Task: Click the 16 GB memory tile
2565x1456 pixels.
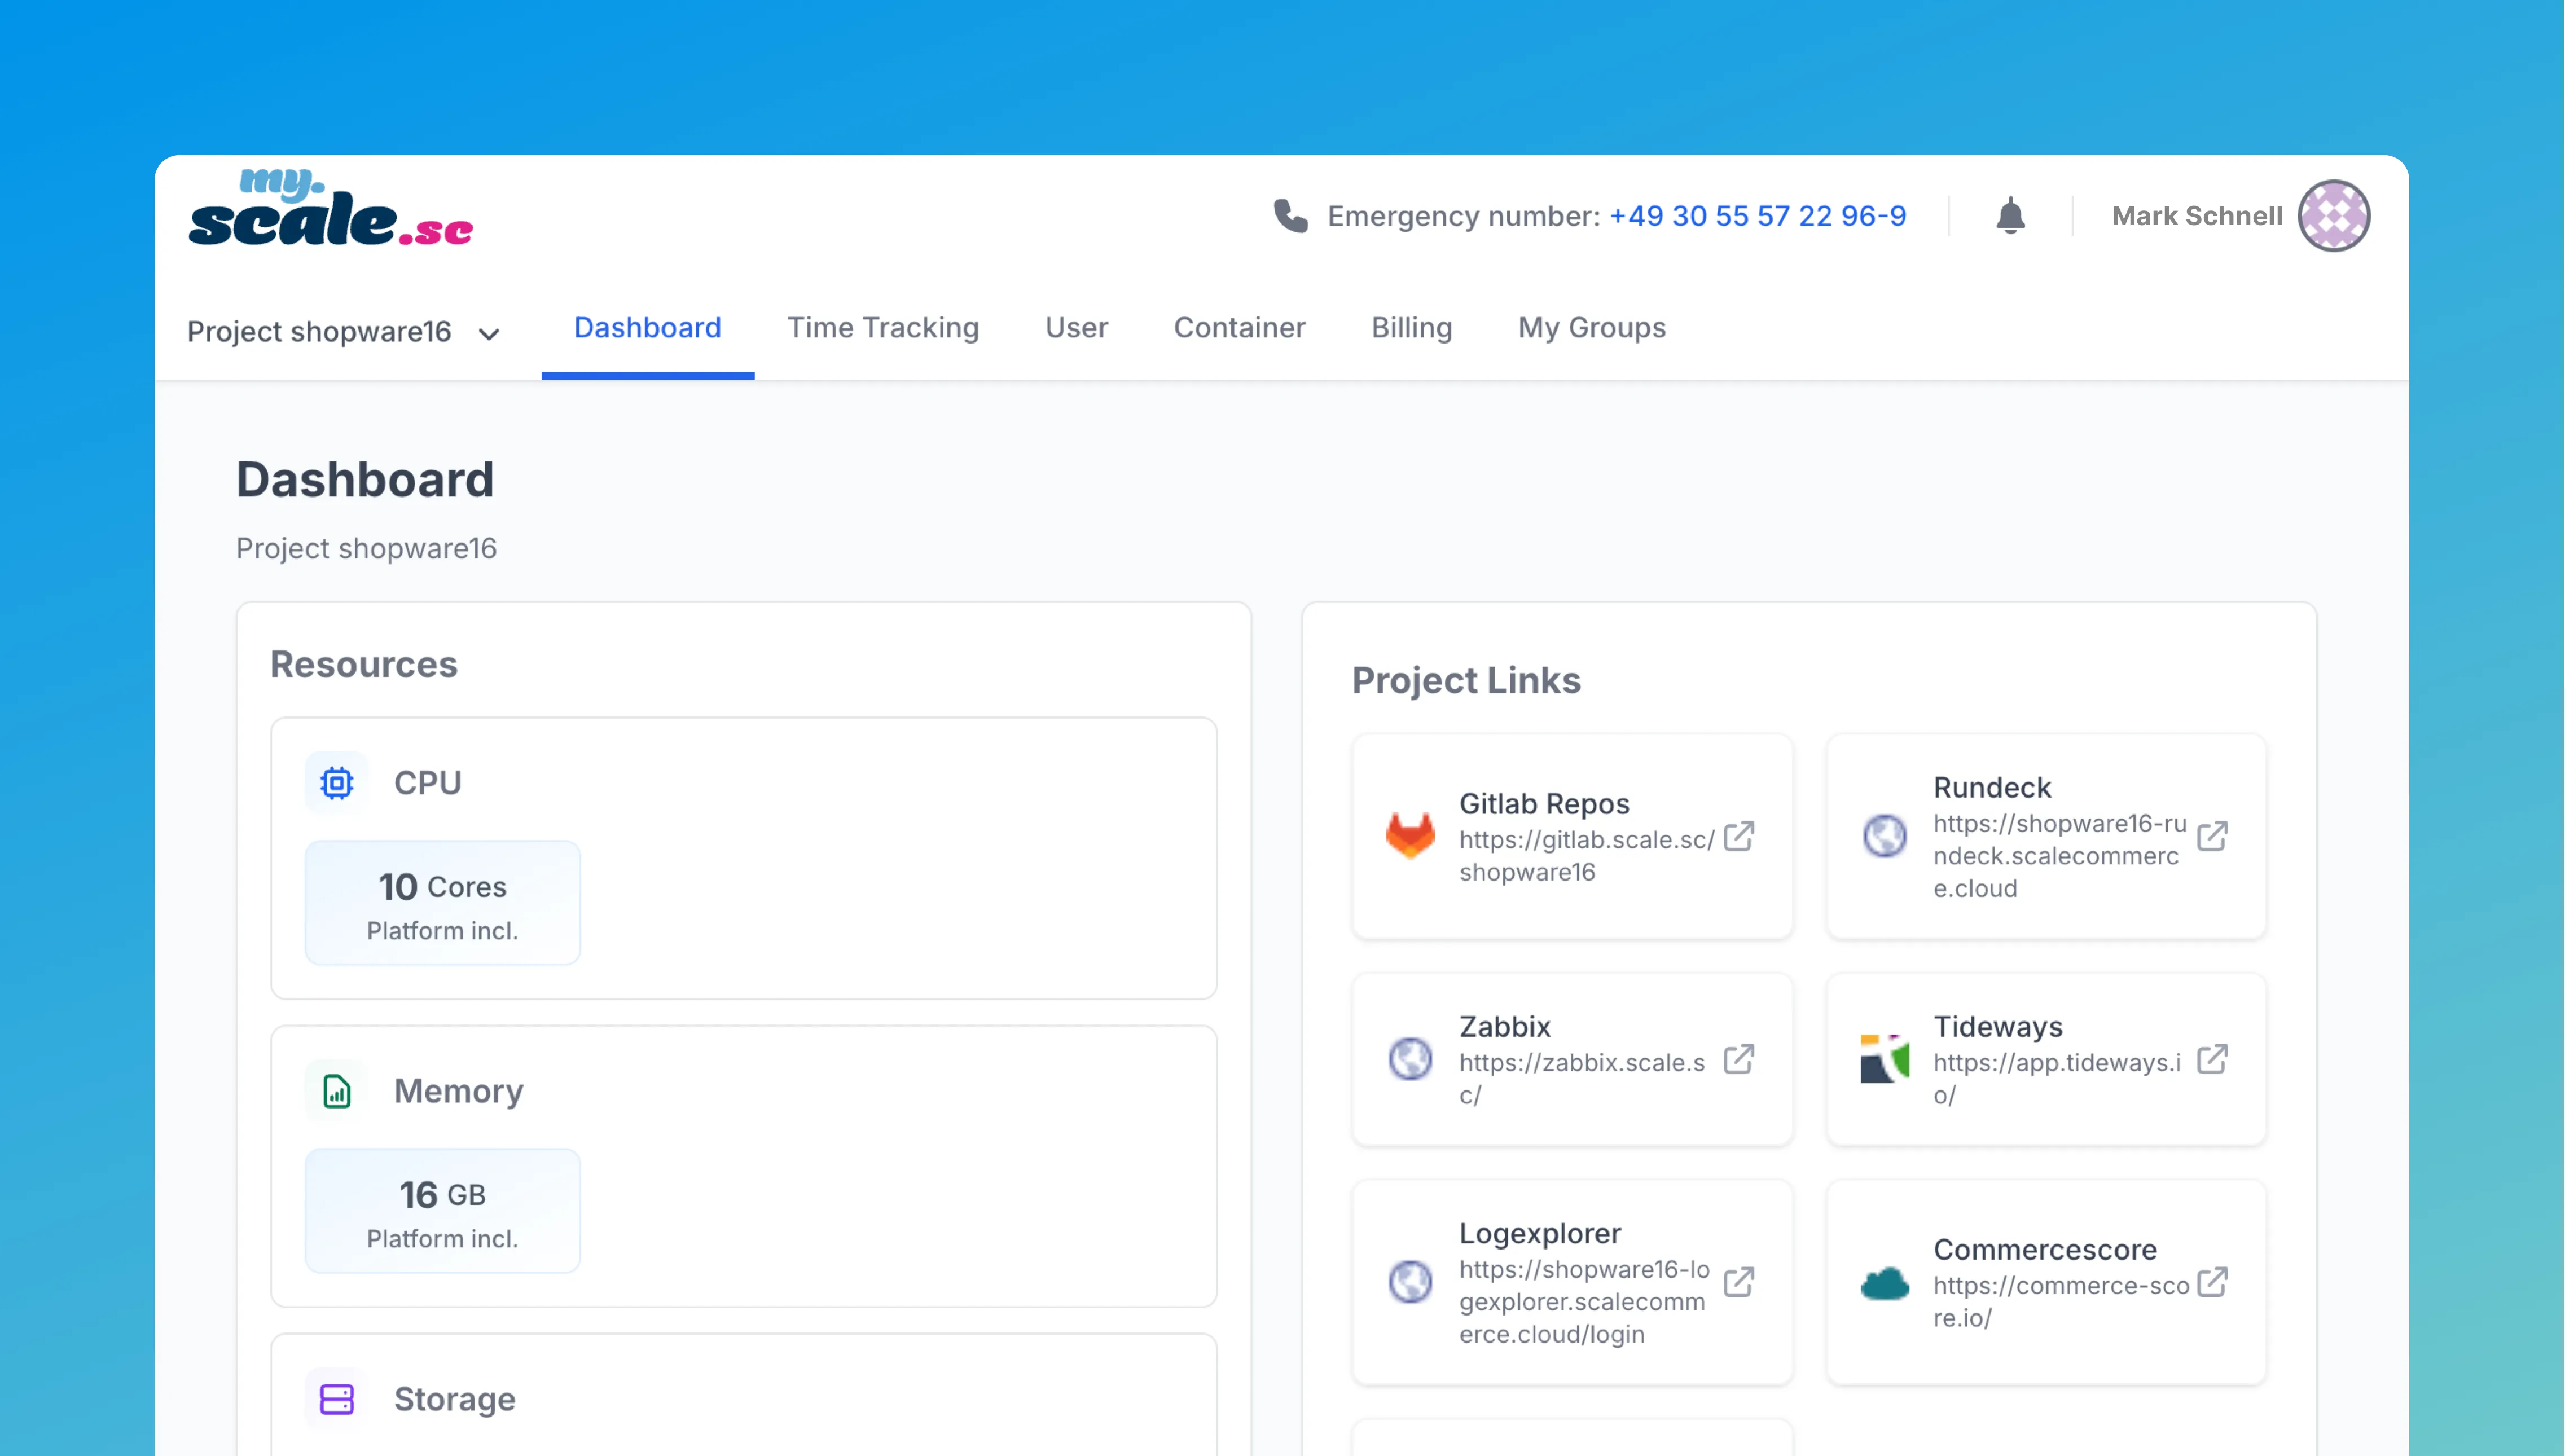Action: [x=442, y=1211]
